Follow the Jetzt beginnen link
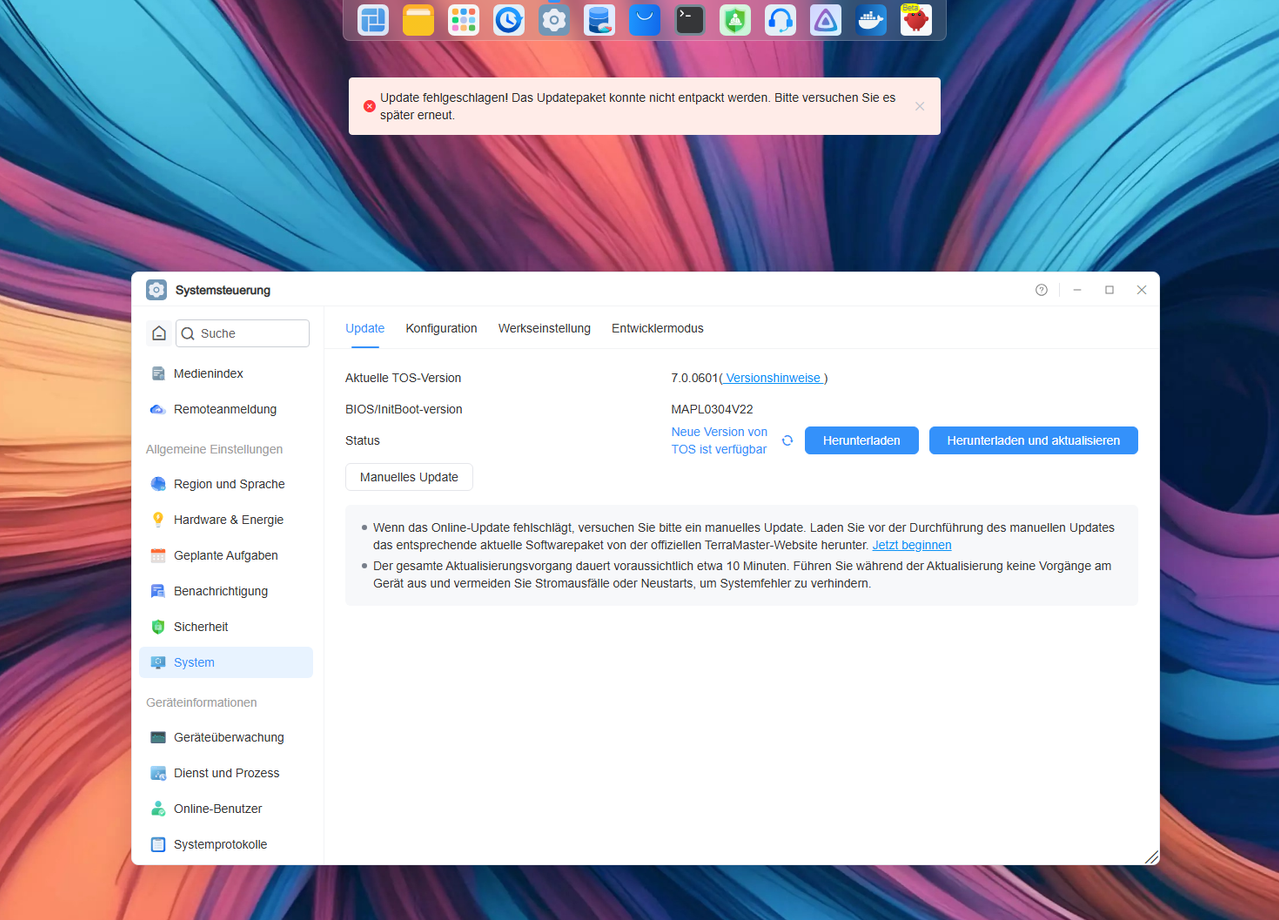 coord(912,545)
